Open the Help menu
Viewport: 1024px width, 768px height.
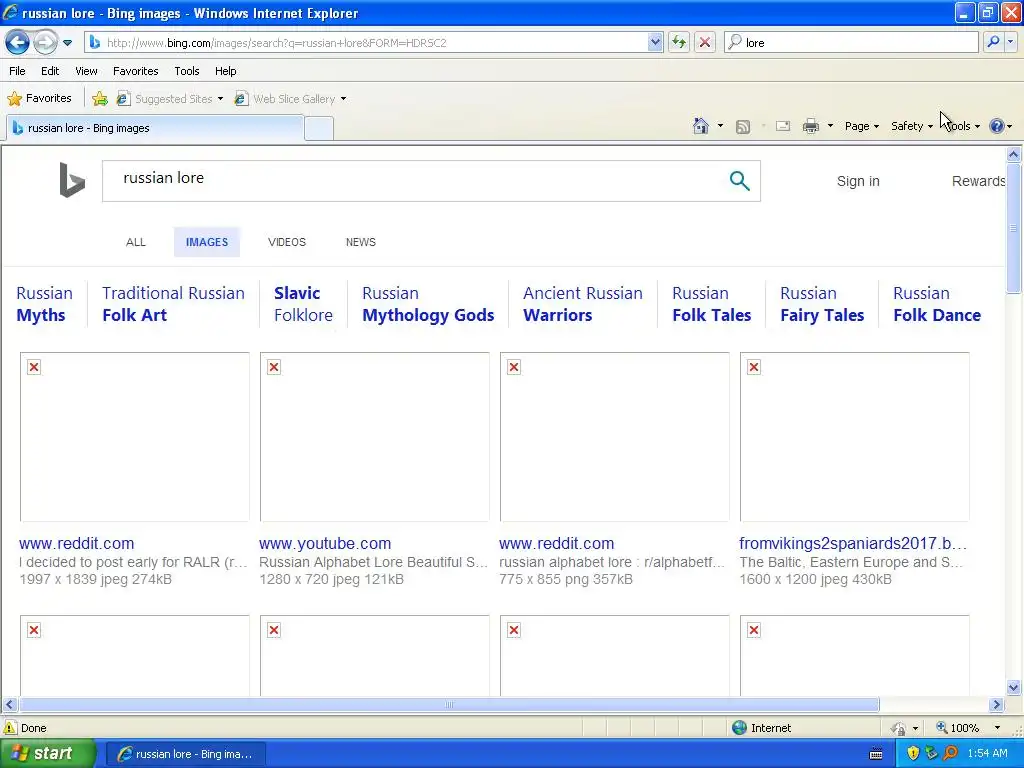226,71
